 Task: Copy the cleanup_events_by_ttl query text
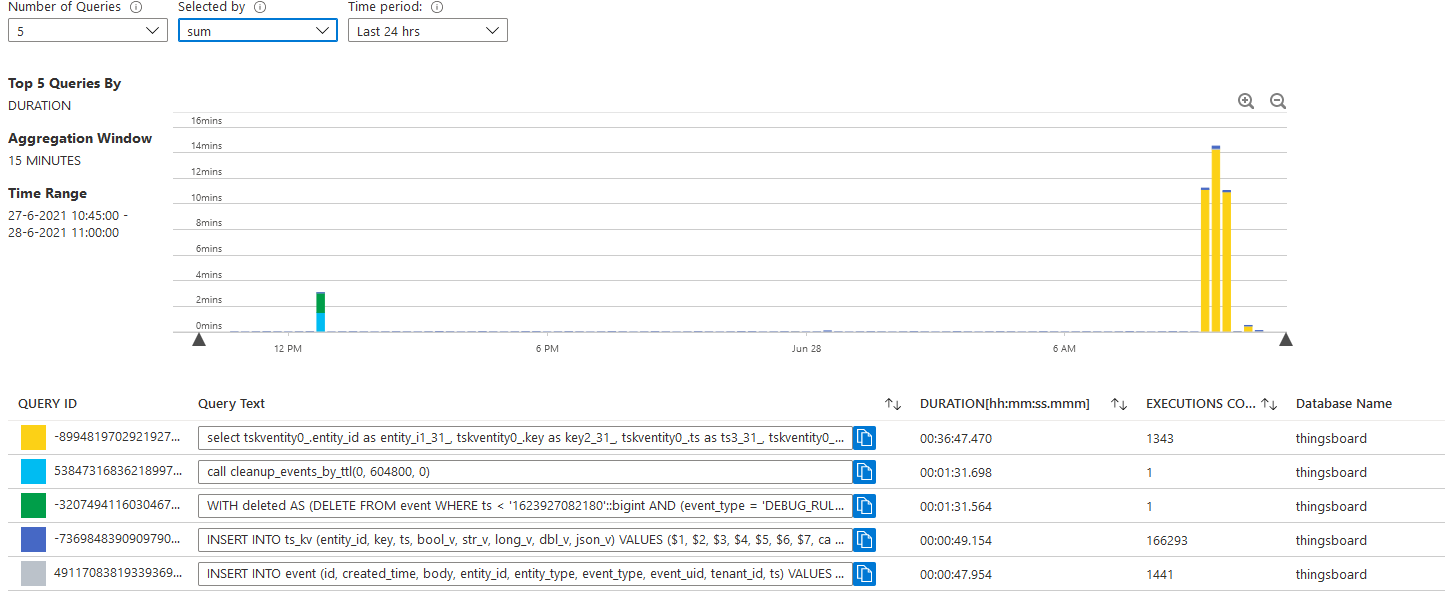tap(864, 472)
